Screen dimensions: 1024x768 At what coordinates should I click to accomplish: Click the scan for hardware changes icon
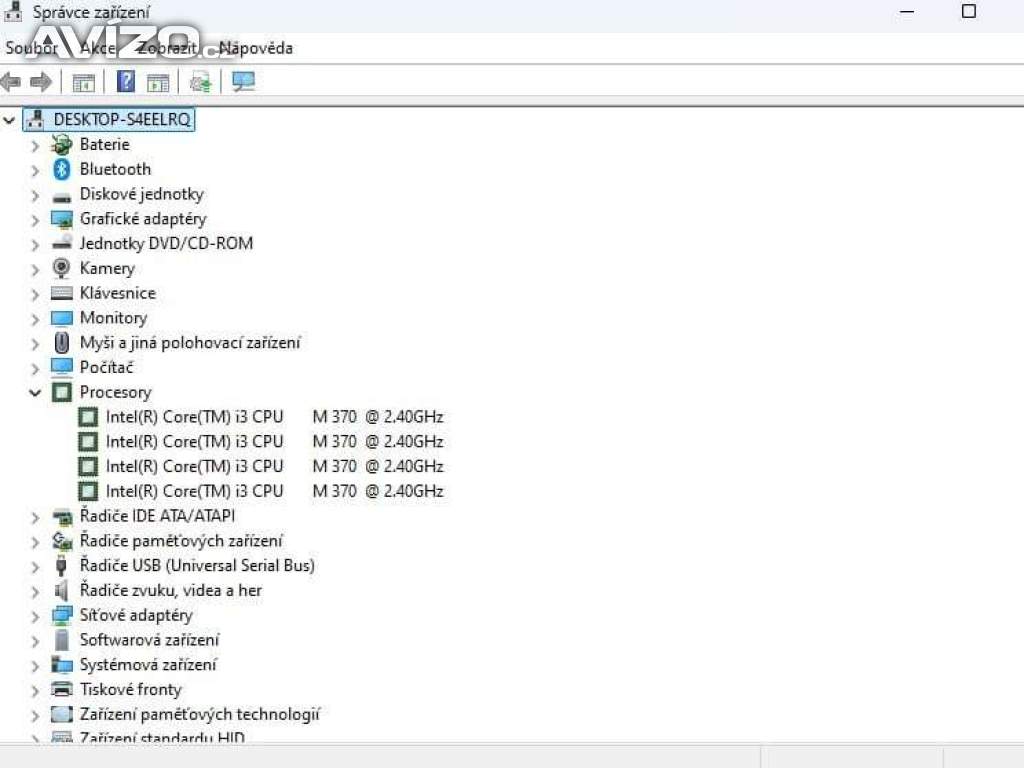click(200, 82)
